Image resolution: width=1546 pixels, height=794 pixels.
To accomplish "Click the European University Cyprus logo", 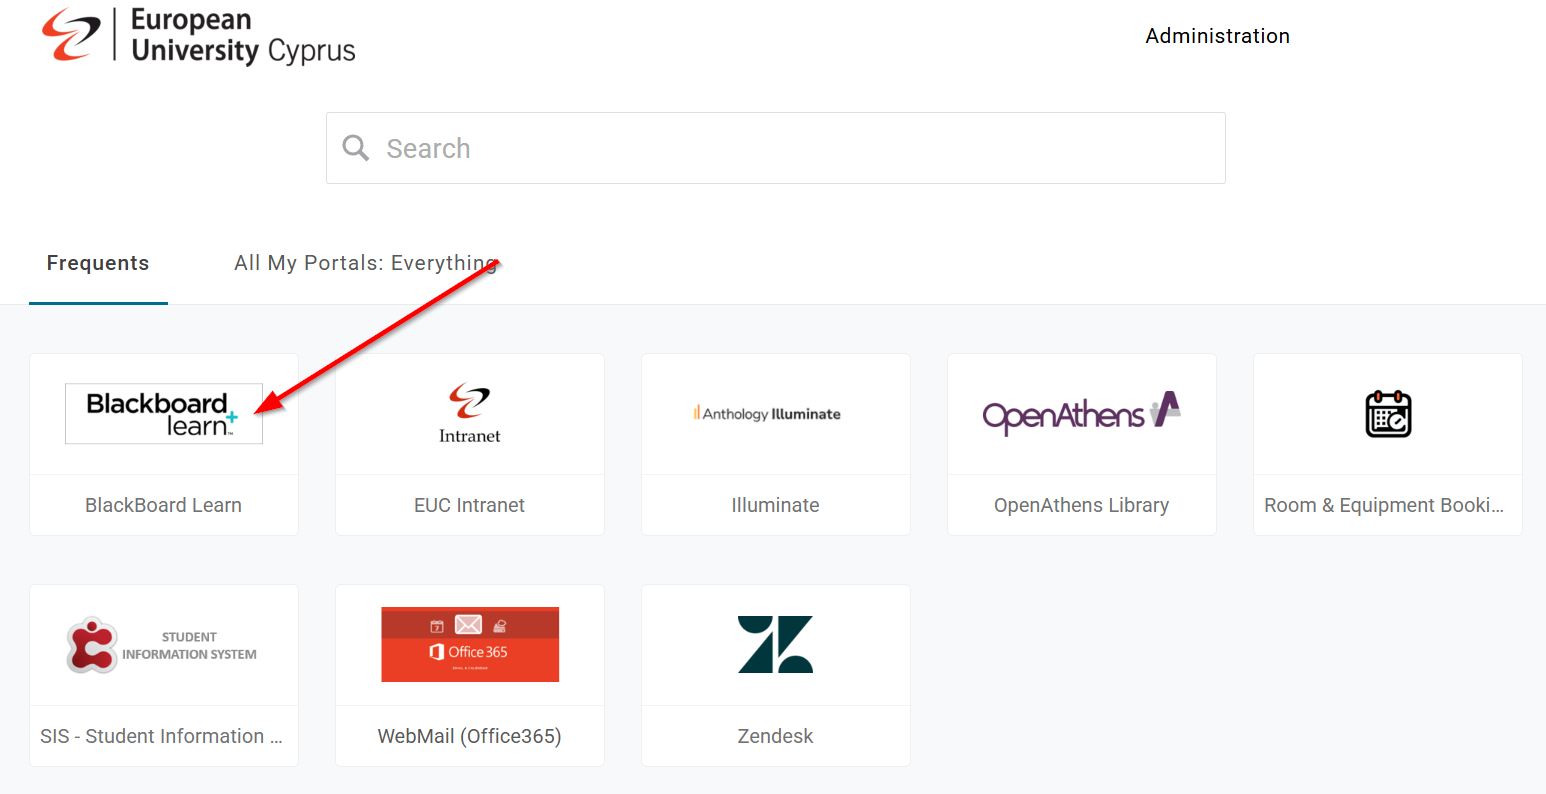I will tap(197, 35).
